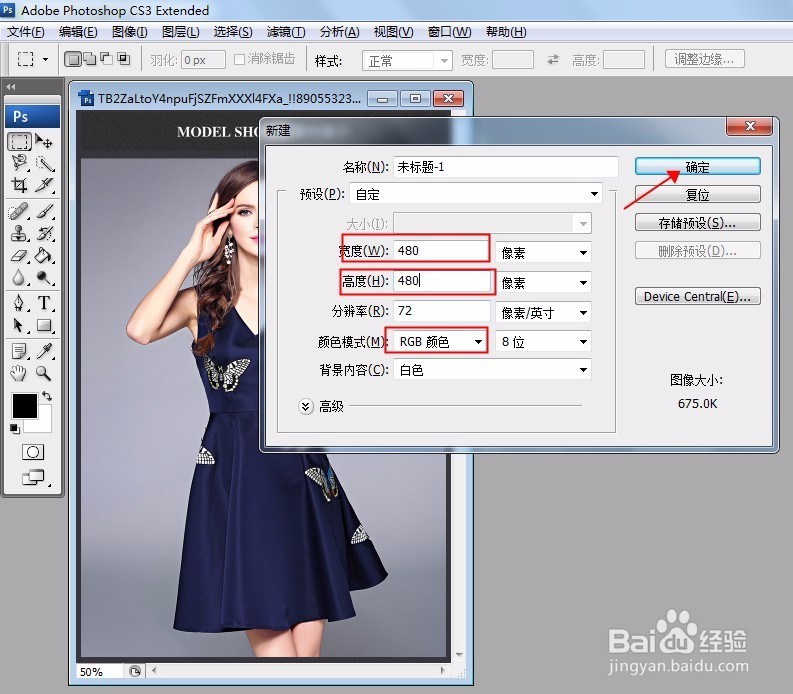Click the Device Central button
793x694 pixels.
[x=697, y=296]
